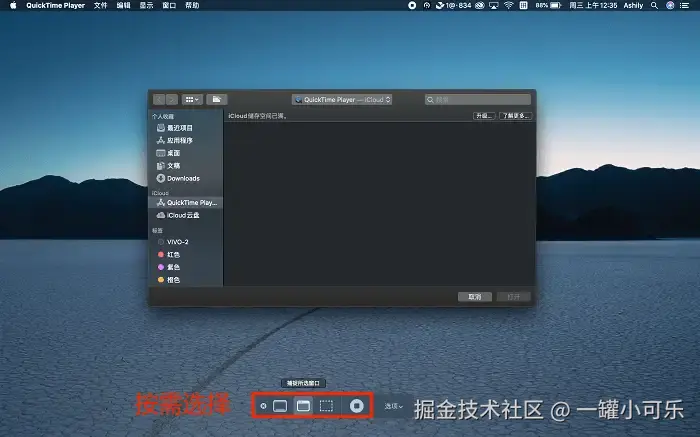
Task: Click the menu bar recording stop icon
Action: [412, 5]
